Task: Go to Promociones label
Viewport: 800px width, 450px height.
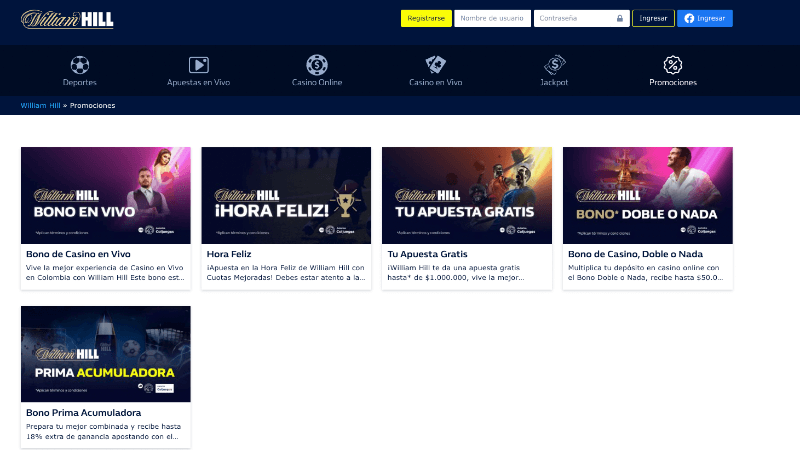Action: (x=673, y=82)
